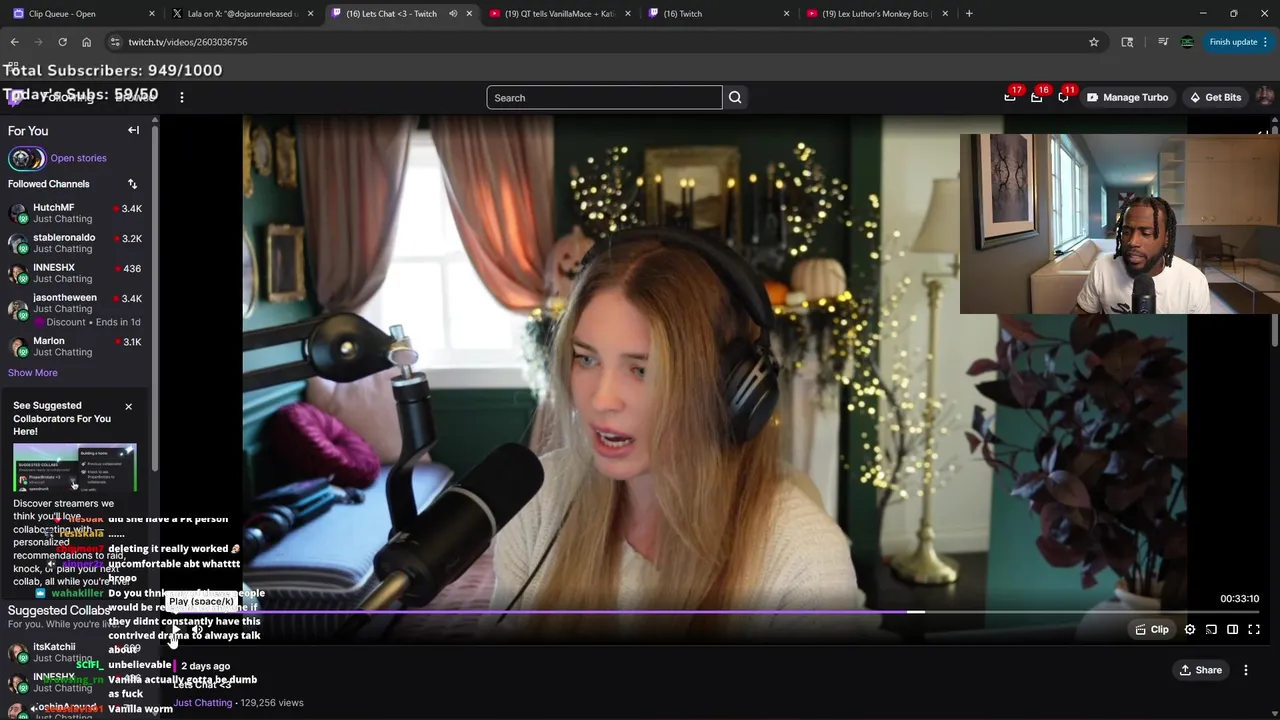Viewport: 1280px width, 720px height.
Task: Click Manage Turbo button
Action: tap(1127, 97)
